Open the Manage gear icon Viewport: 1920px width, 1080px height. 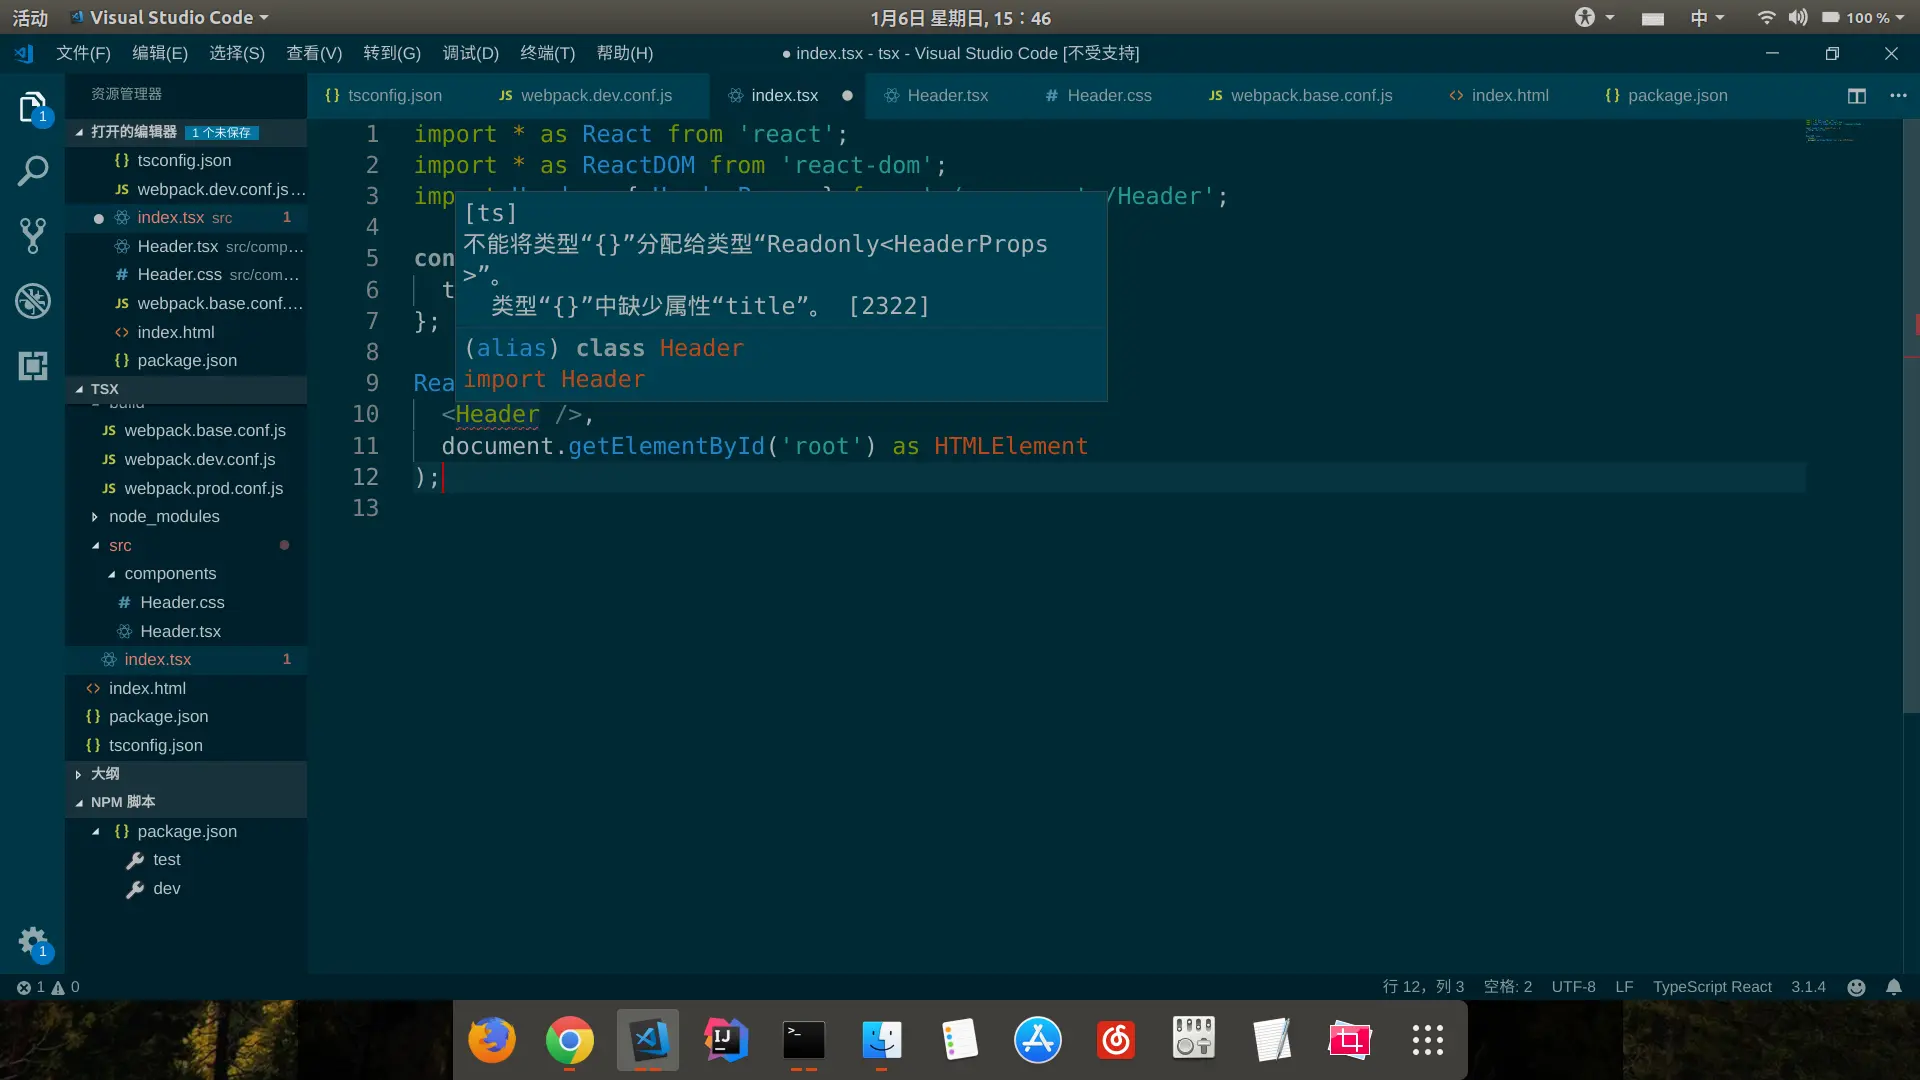pos(32,941)
